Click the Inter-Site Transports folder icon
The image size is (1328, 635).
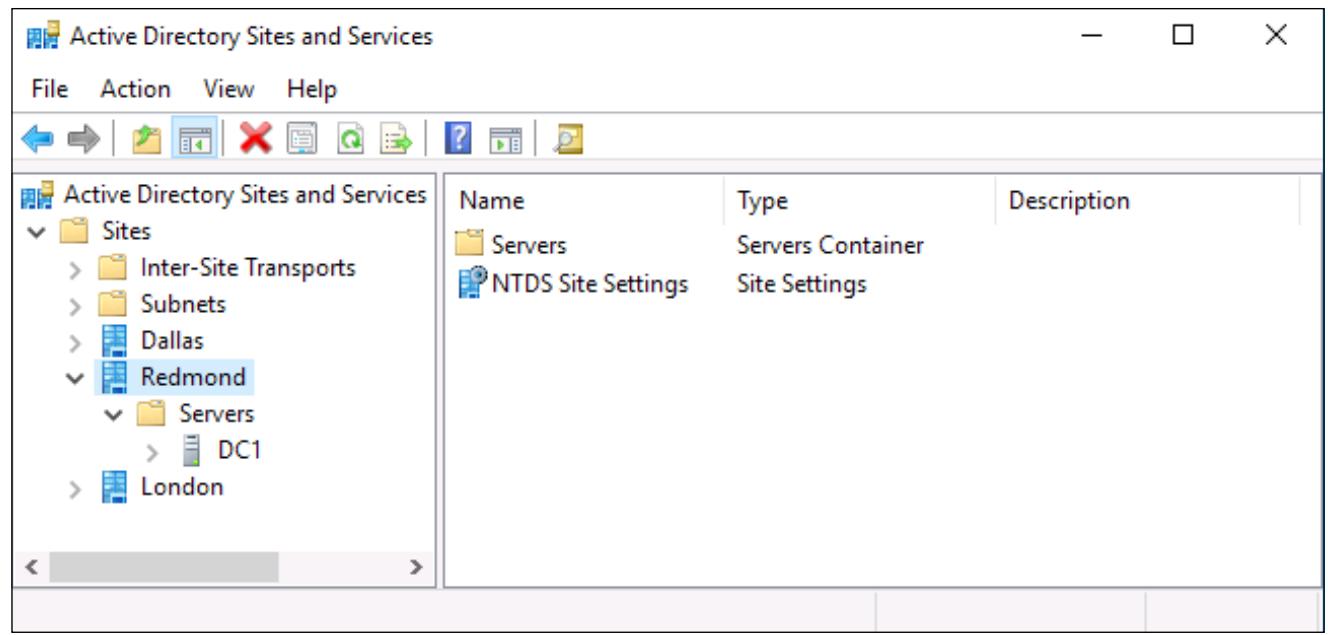coord(112,268)
